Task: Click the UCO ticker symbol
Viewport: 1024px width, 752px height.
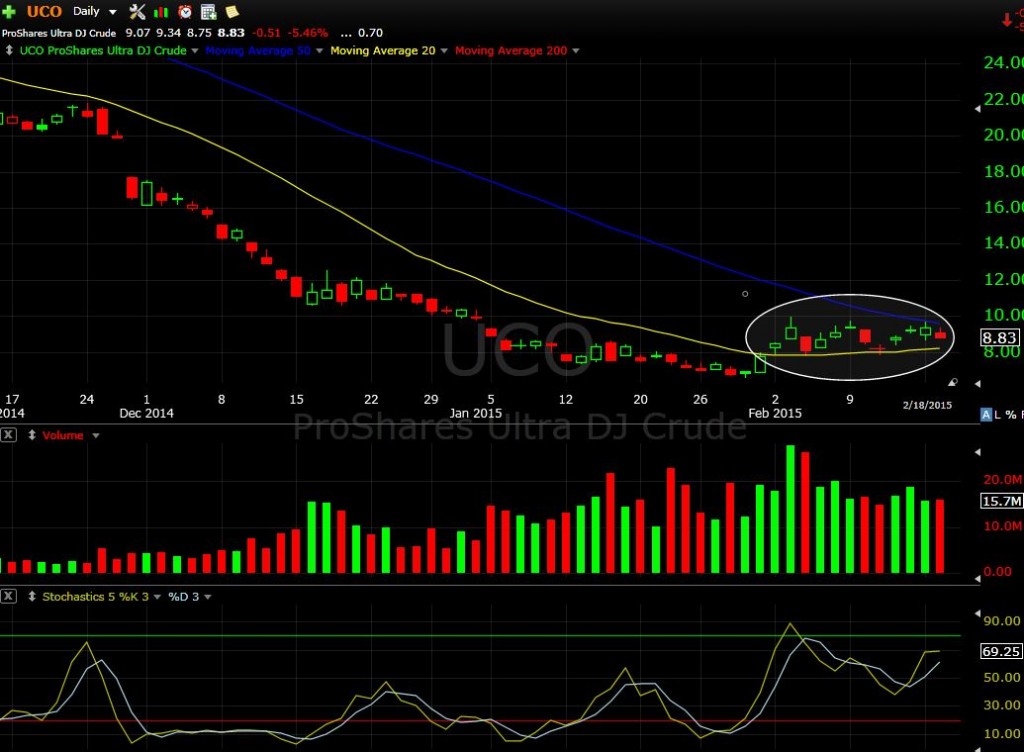Action: click(44, 12)
